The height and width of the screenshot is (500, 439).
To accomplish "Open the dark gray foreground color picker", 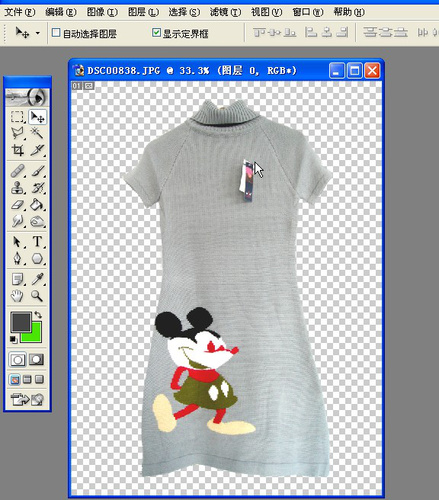I will click(x=21, y=321).
